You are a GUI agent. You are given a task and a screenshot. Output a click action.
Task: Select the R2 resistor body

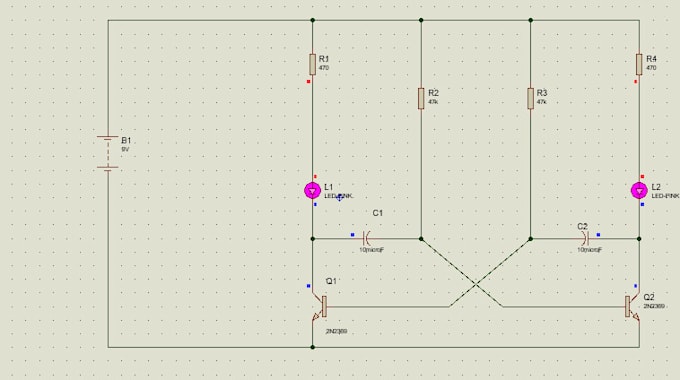(x=421, y=98)
